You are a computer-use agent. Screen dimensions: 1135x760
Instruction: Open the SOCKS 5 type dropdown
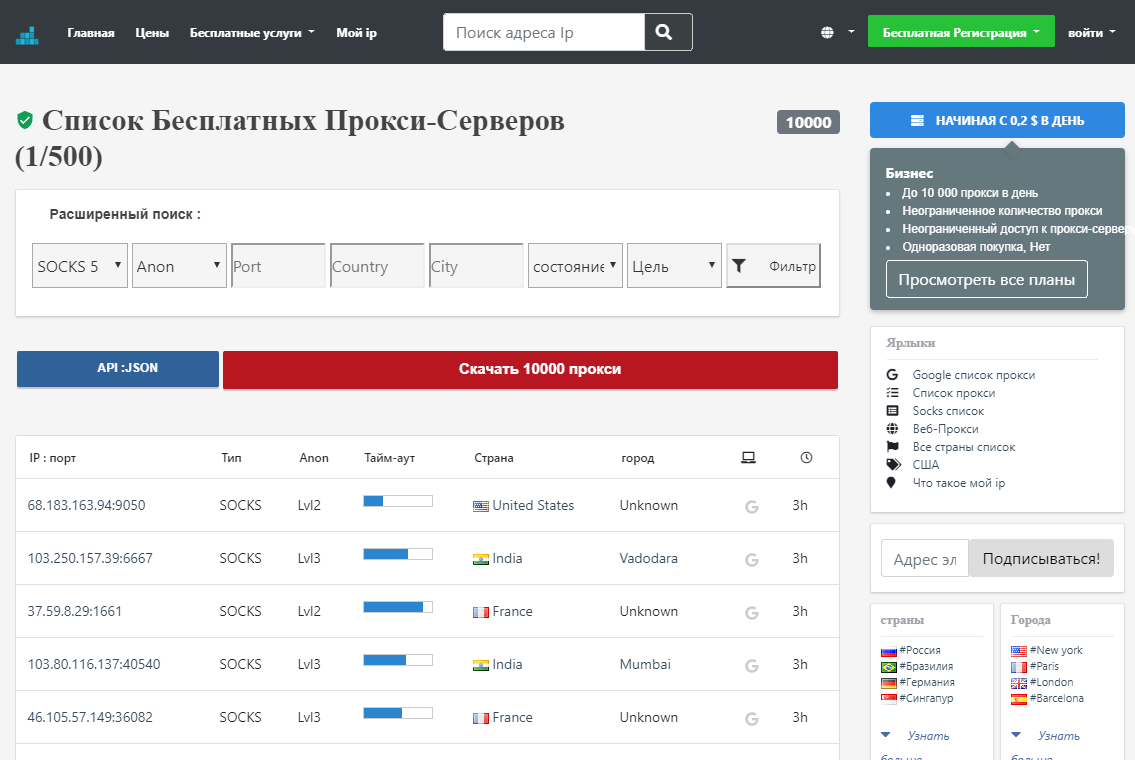tap(80, 266)
